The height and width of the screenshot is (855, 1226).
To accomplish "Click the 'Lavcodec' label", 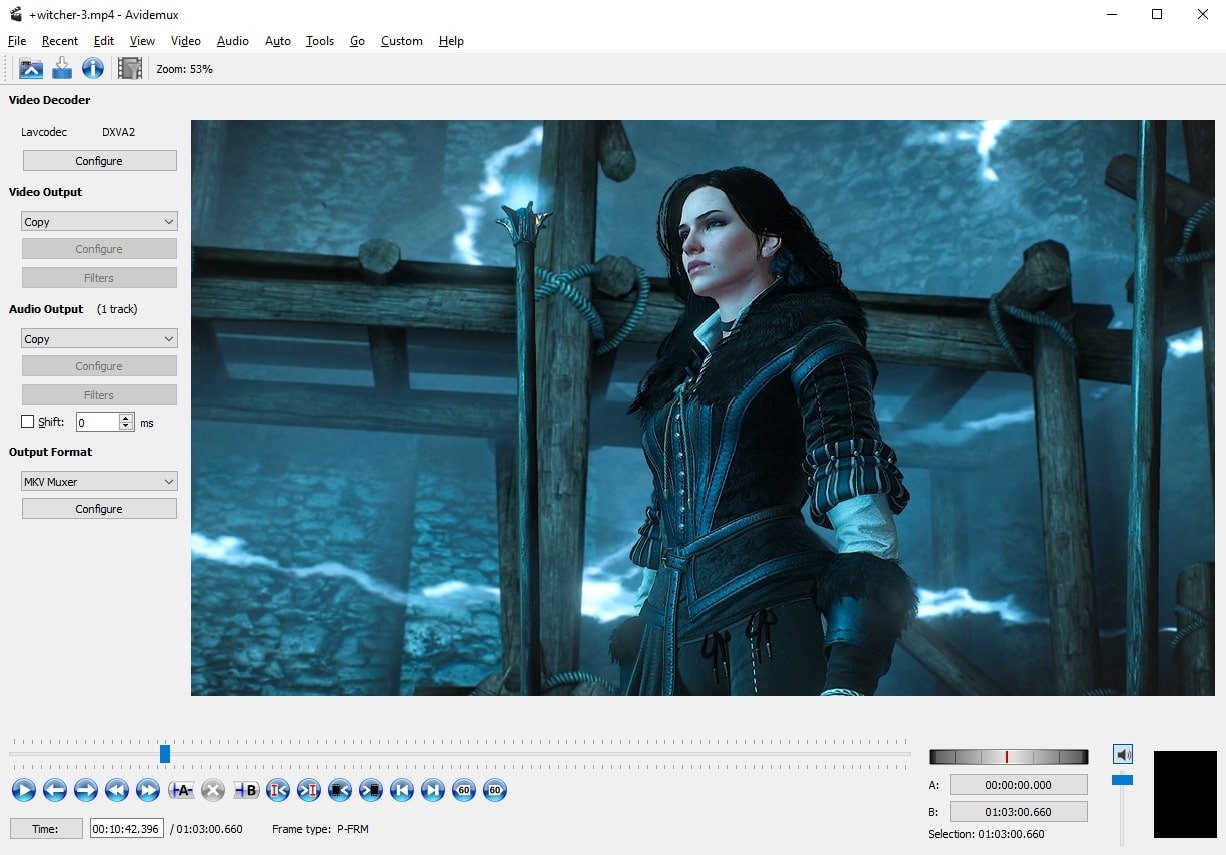I will [44, 132].
